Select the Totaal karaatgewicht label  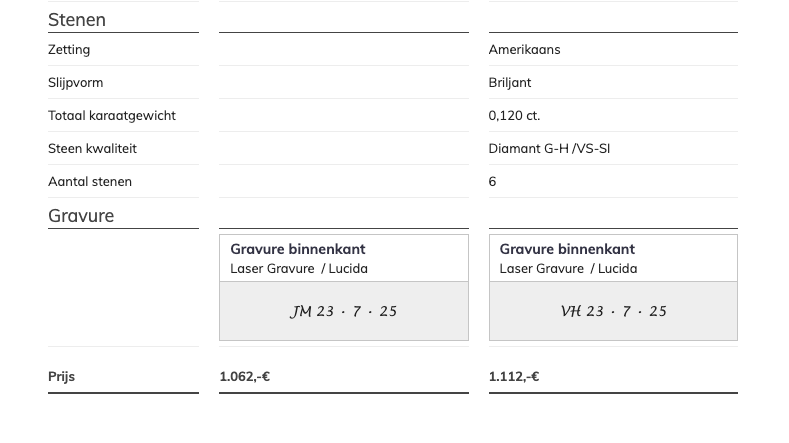[112, 116]
